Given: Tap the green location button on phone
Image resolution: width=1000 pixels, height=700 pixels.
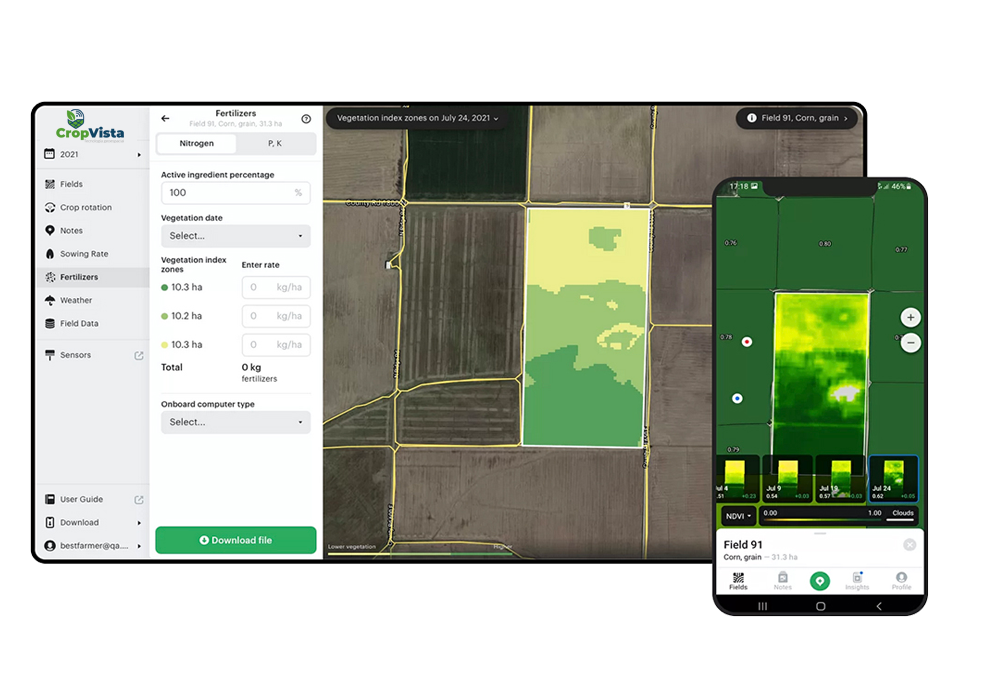Looking at the screenshot, I should (820, 580).
